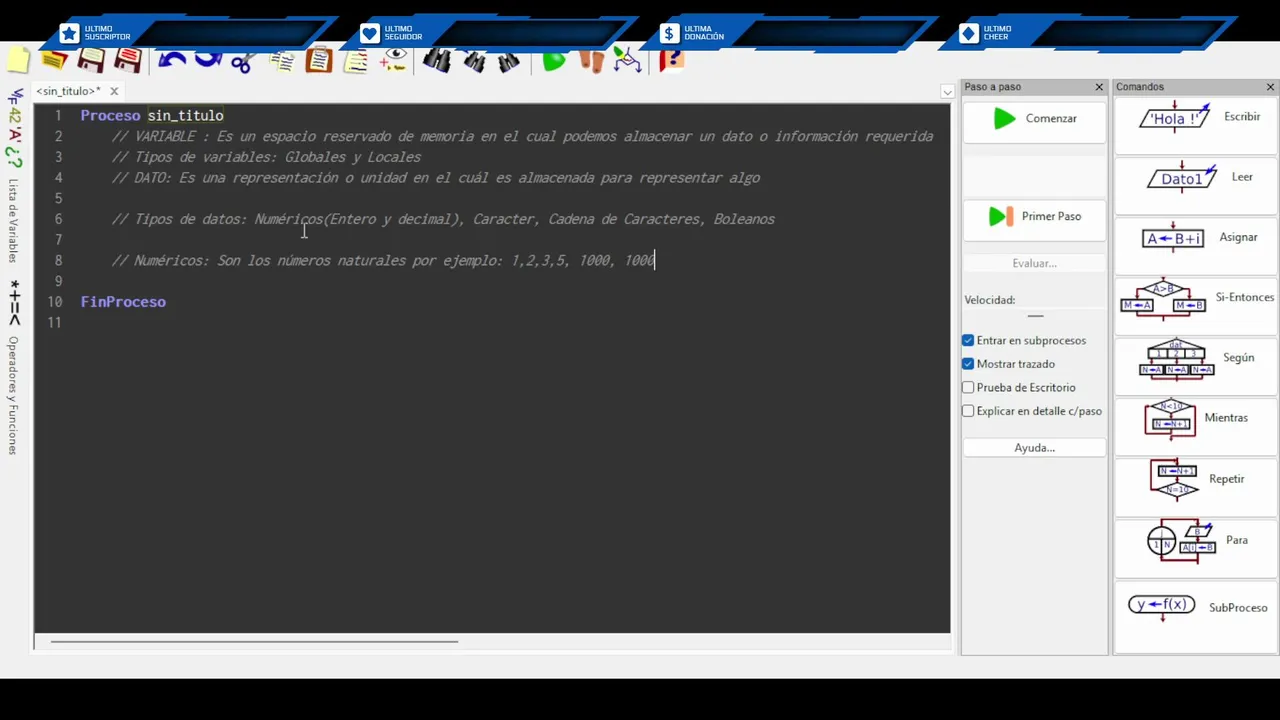The image size is (1280, 720).
Task: Draw the flowchart with the diagram icon
Action: pyautogui.click(x=627, y=61)
